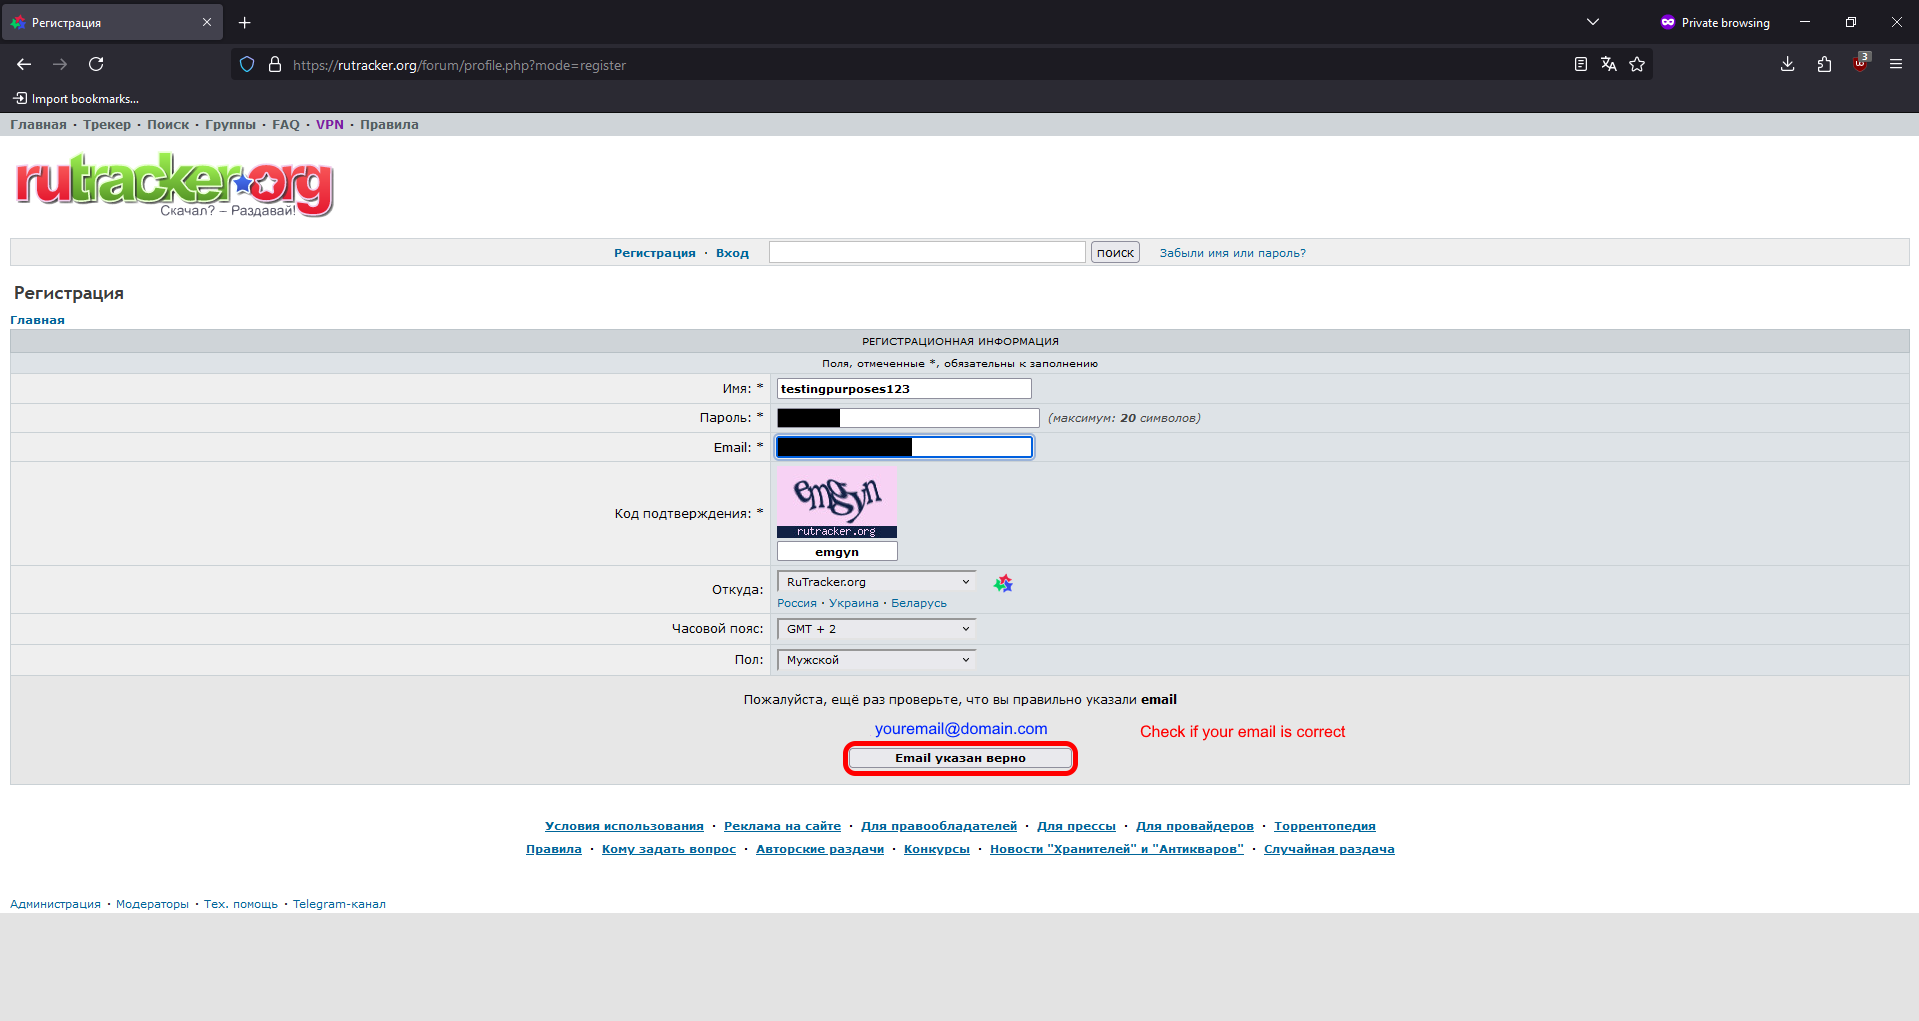Open Для правообладателей link
Screen dimensions: 1919x1021
[x=939, y=826]
